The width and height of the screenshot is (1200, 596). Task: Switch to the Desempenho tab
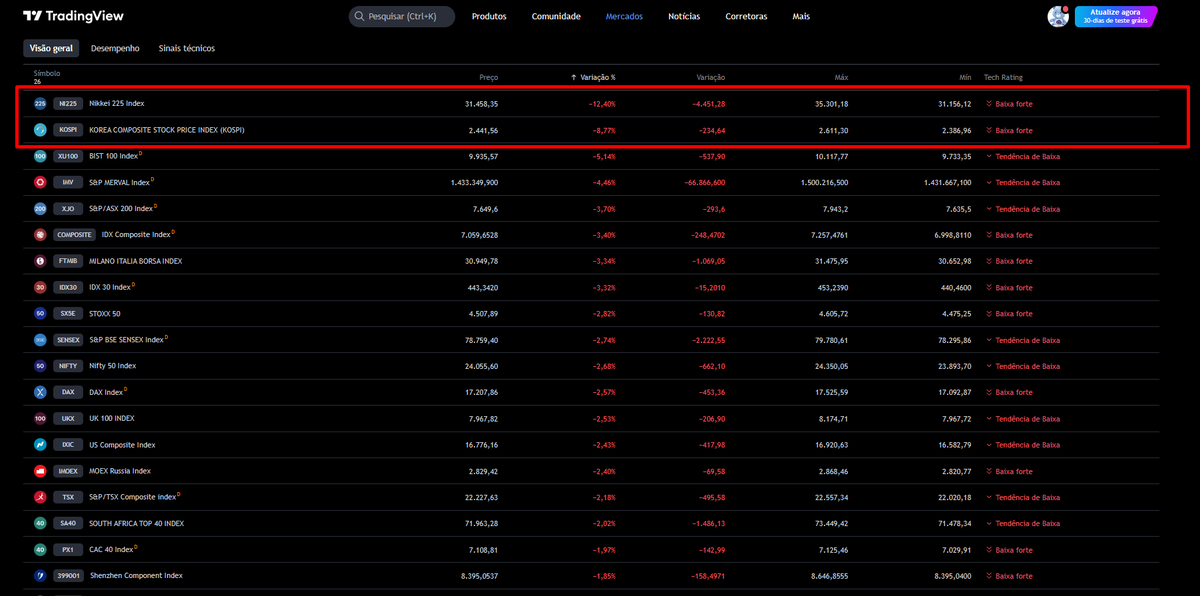[x=115, y=48]
